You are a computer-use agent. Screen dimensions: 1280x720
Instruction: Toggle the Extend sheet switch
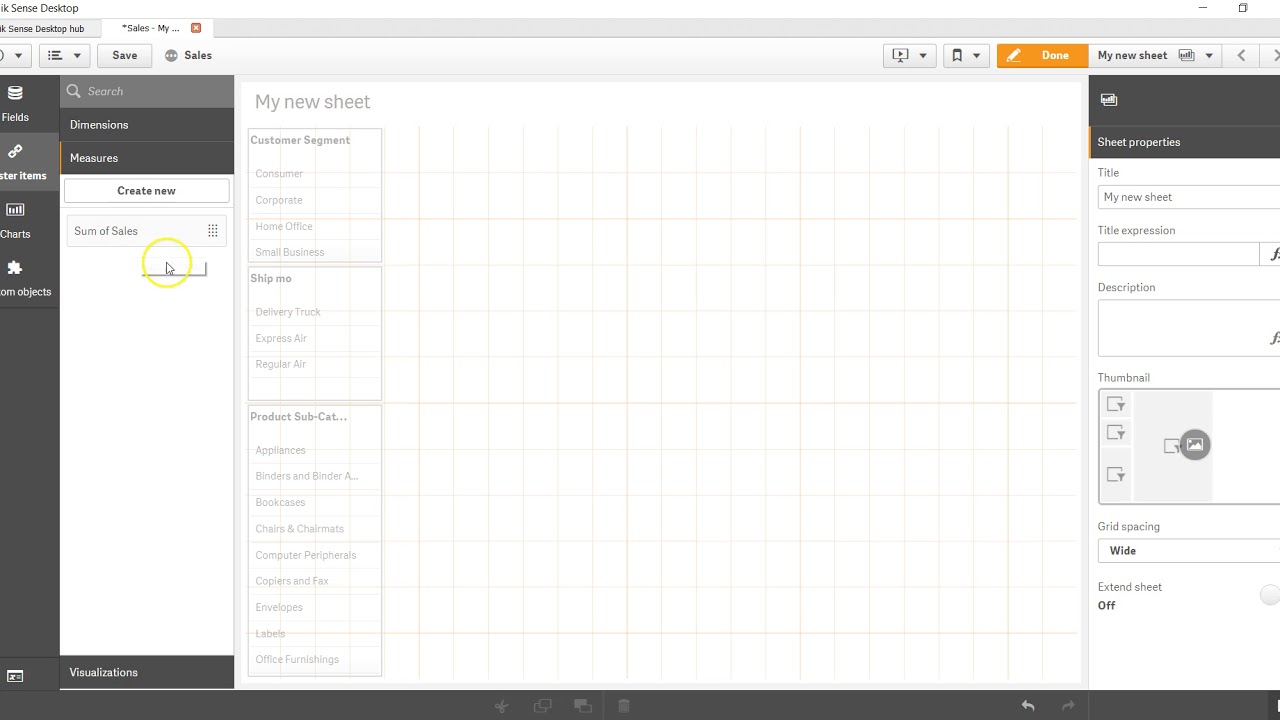coord(1269,596)
